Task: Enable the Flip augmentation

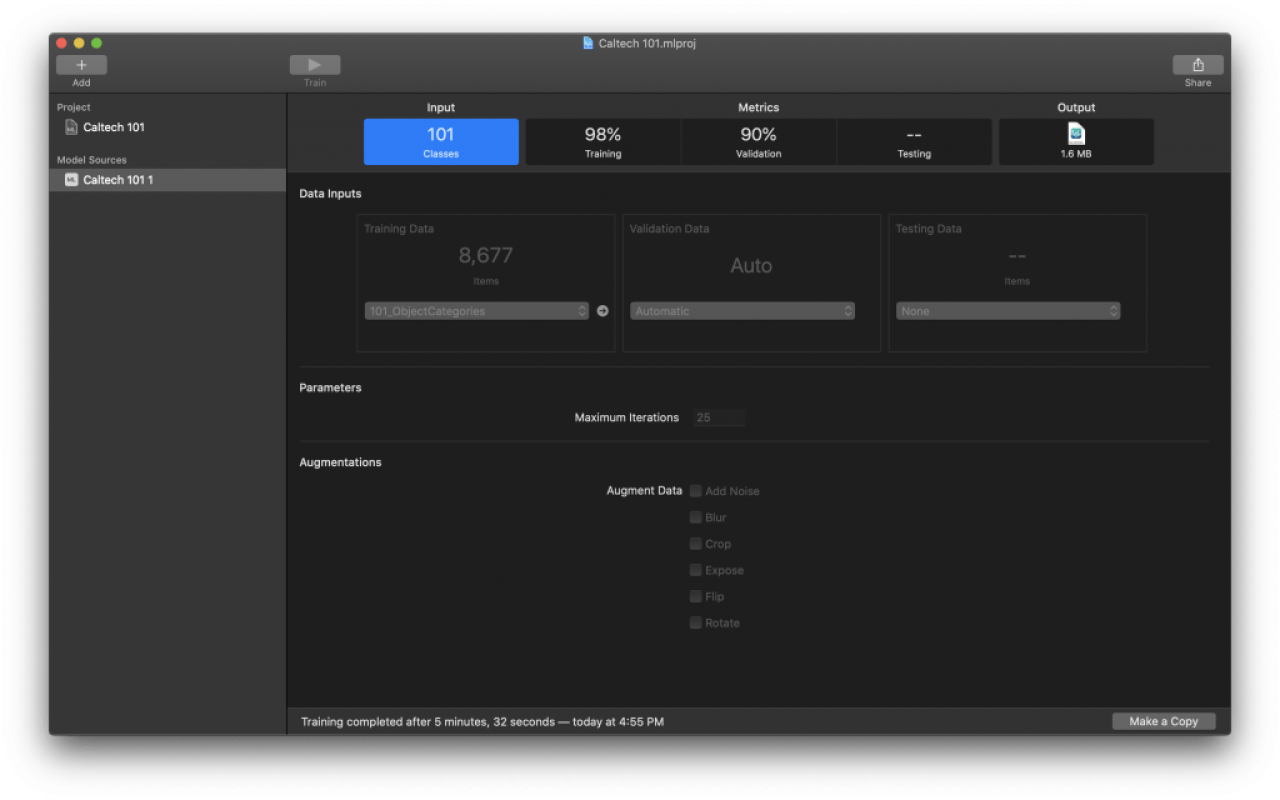Action: 696,597
